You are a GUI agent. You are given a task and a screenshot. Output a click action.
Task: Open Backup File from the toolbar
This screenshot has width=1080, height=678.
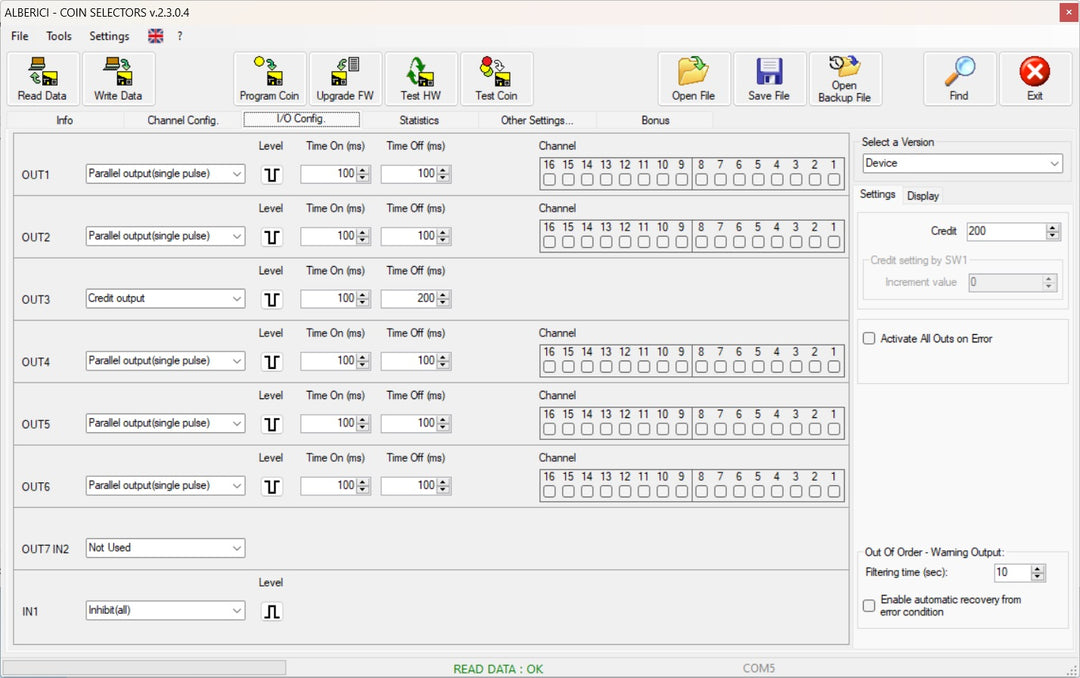(844, 79)
